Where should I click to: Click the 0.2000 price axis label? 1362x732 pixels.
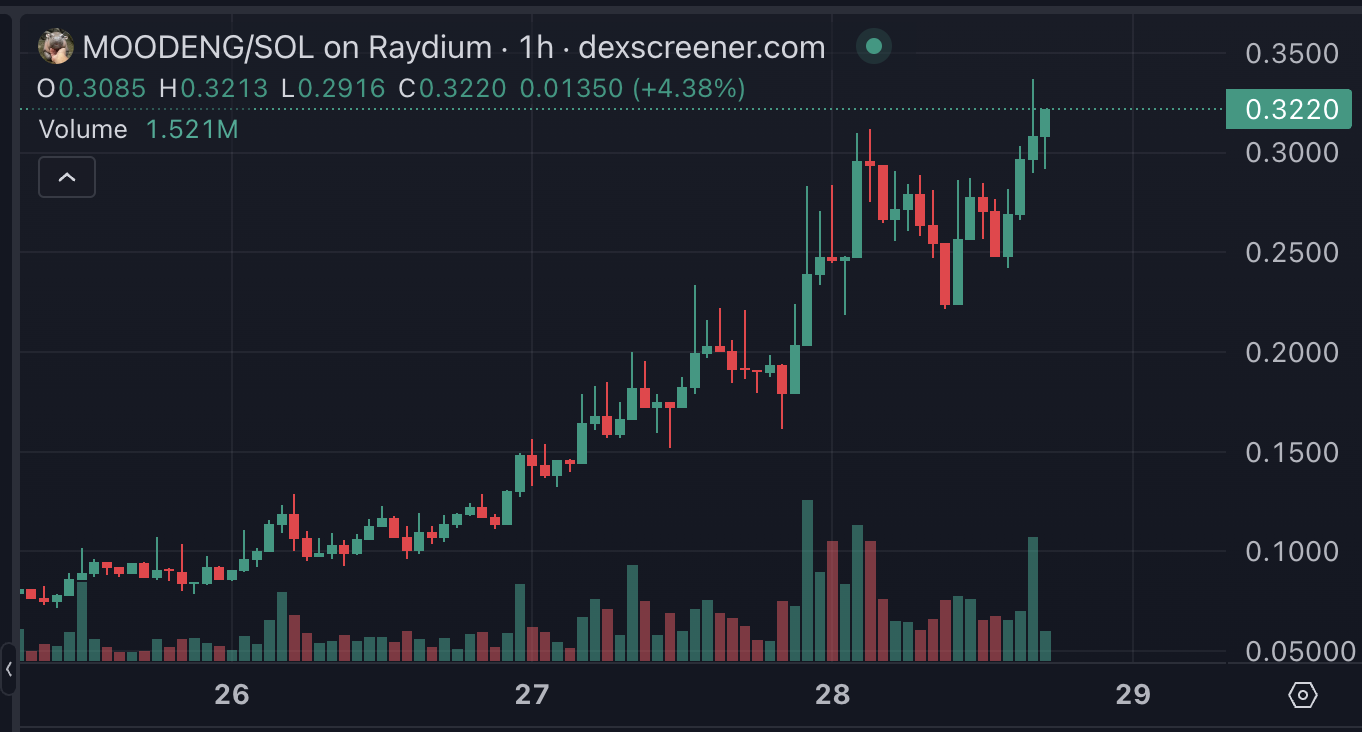1292,353
